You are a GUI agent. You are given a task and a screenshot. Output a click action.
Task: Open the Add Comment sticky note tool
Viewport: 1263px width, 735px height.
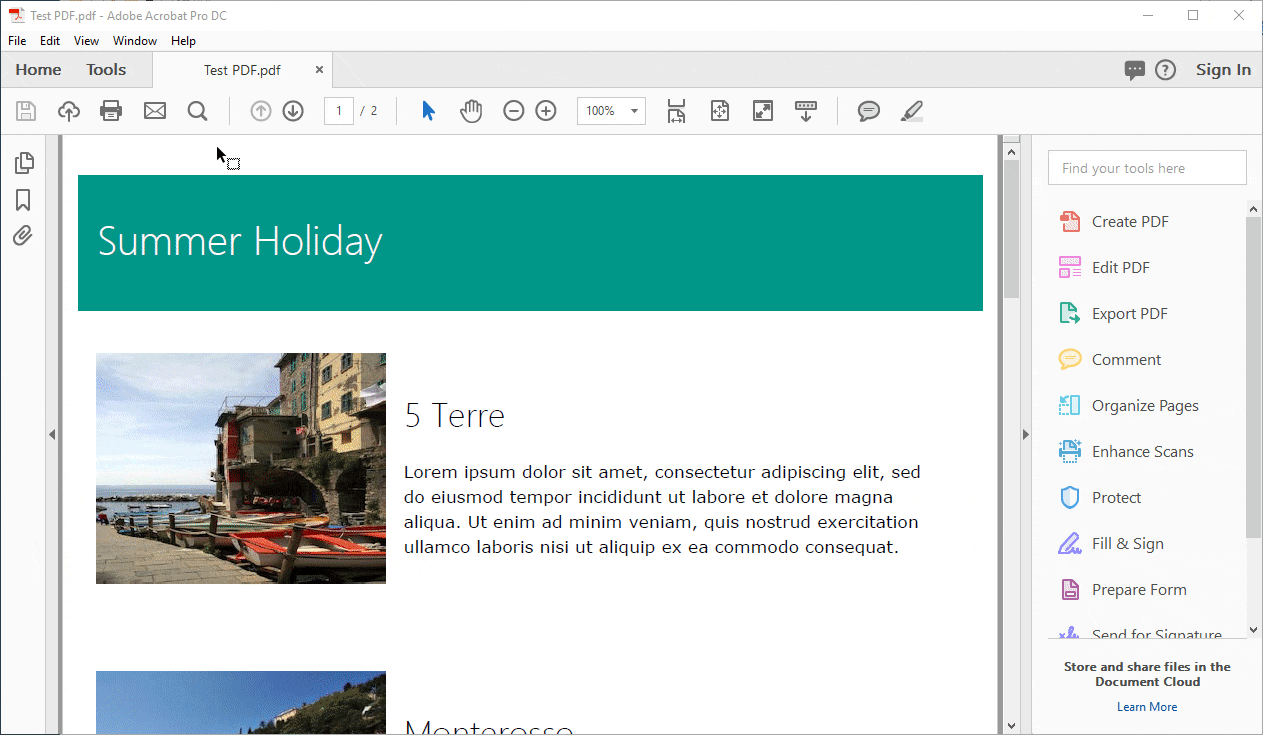(869, 111)
